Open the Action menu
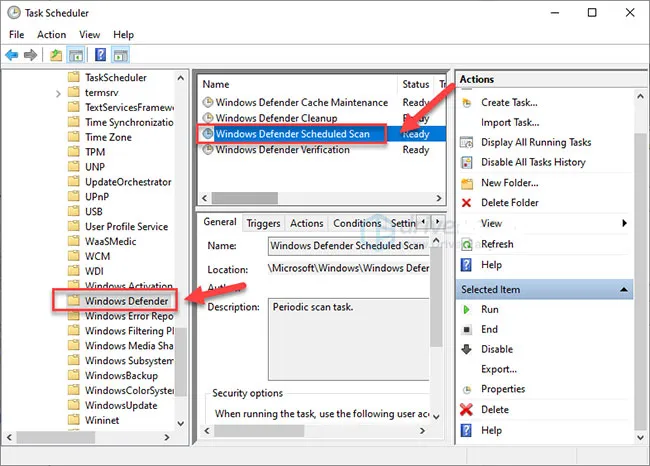 (51, 34)
